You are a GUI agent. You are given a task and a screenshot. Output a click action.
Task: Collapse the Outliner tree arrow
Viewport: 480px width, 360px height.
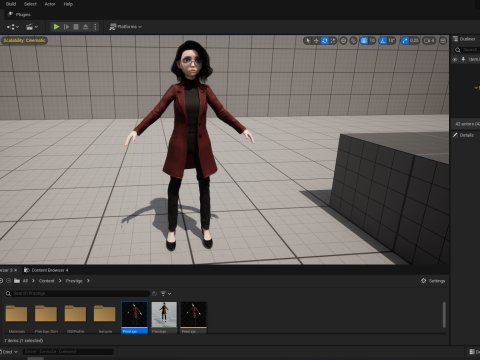click(x=476, y=88)
